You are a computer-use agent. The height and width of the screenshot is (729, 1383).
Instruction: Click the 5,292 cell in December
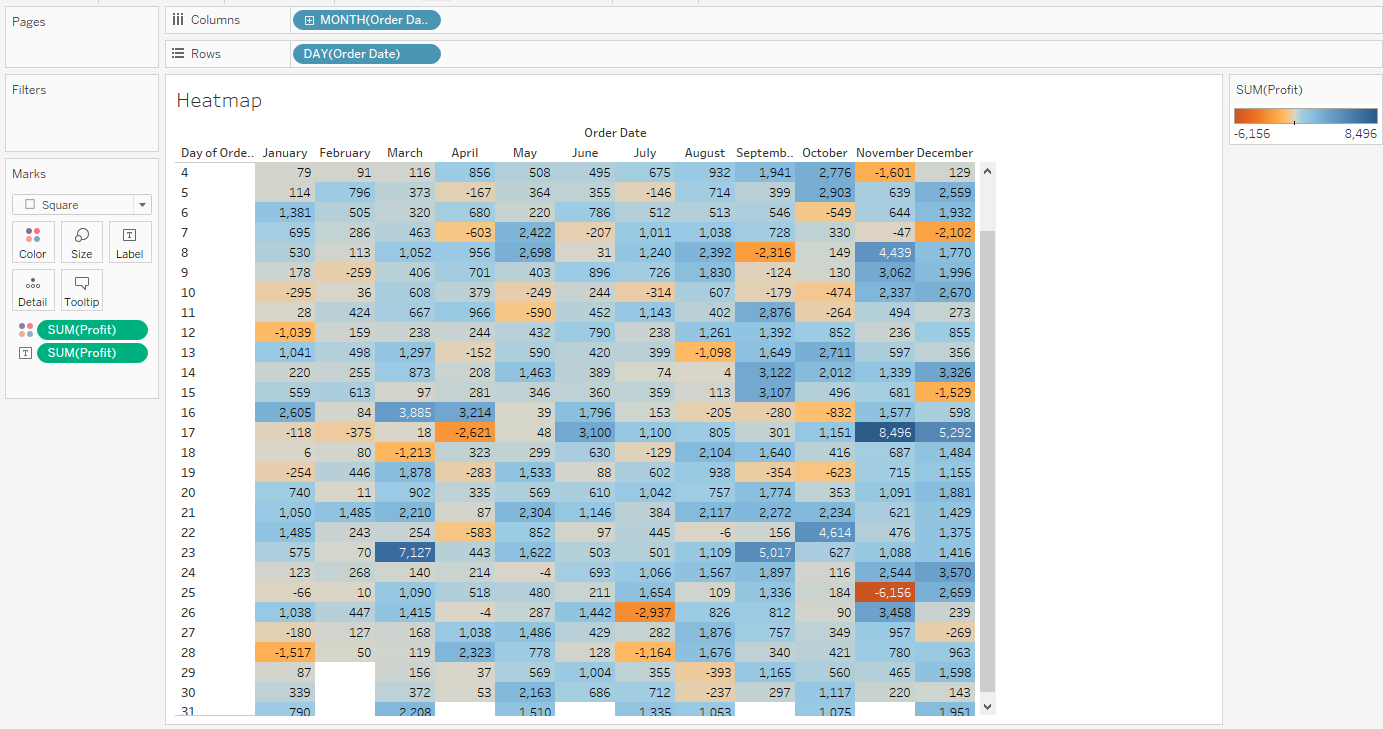(945, 432)
